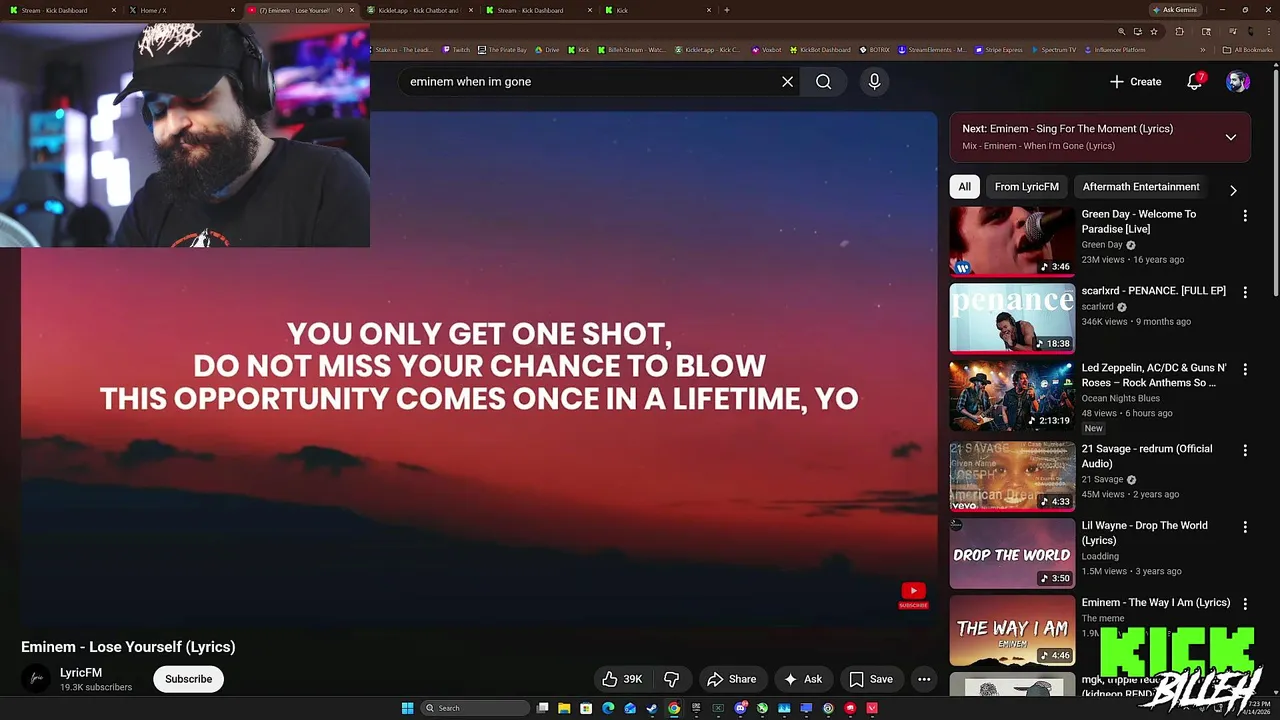Open Steam from the taskbar
This screenshot has height=720, width=1280.
click(652, 708)
